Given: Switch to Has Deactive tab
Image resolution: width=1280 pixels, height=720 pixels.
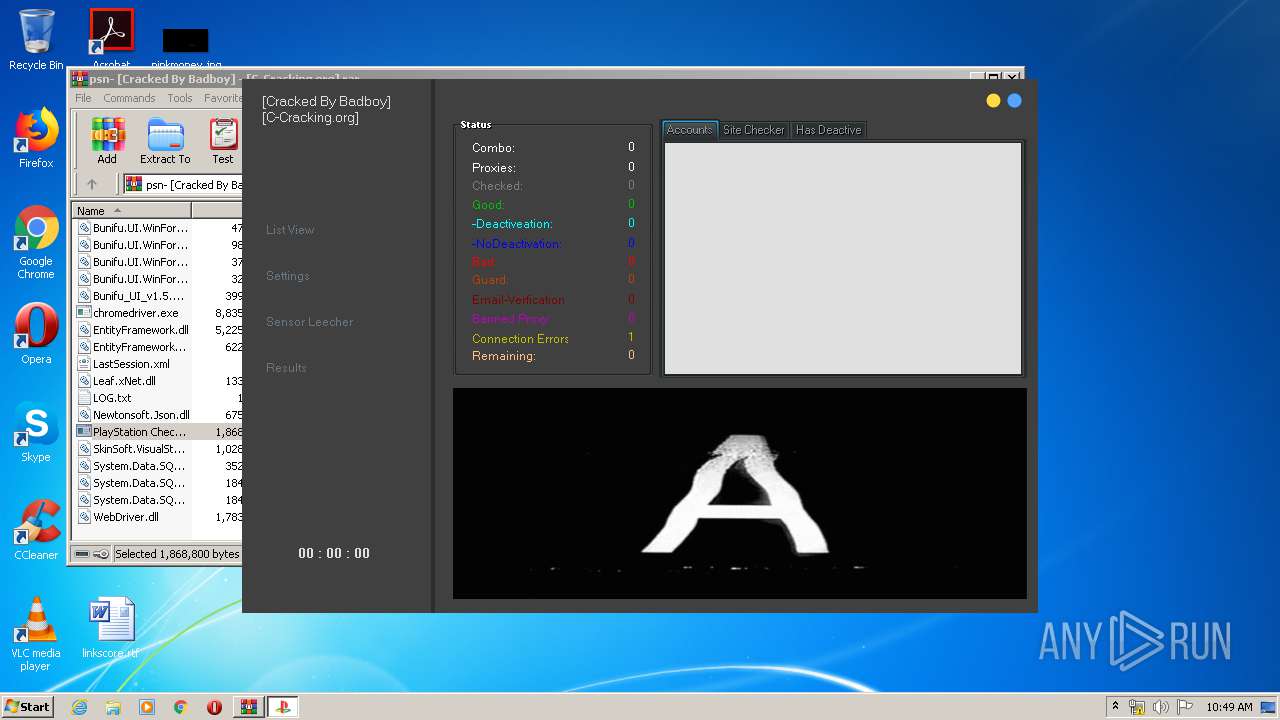Looking at the screenshot, I should click(x=828, y=130).
